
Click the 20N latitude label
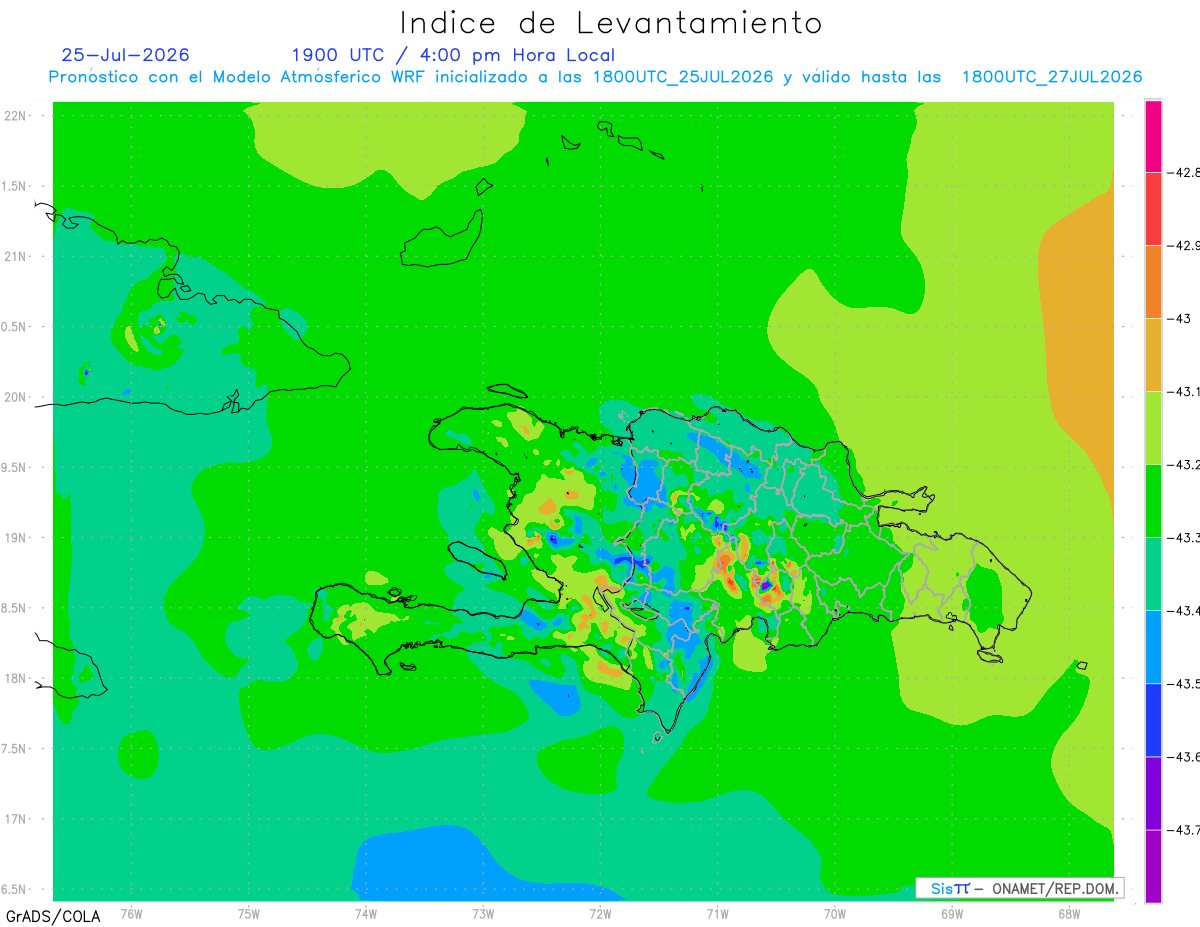coord(17,397)
